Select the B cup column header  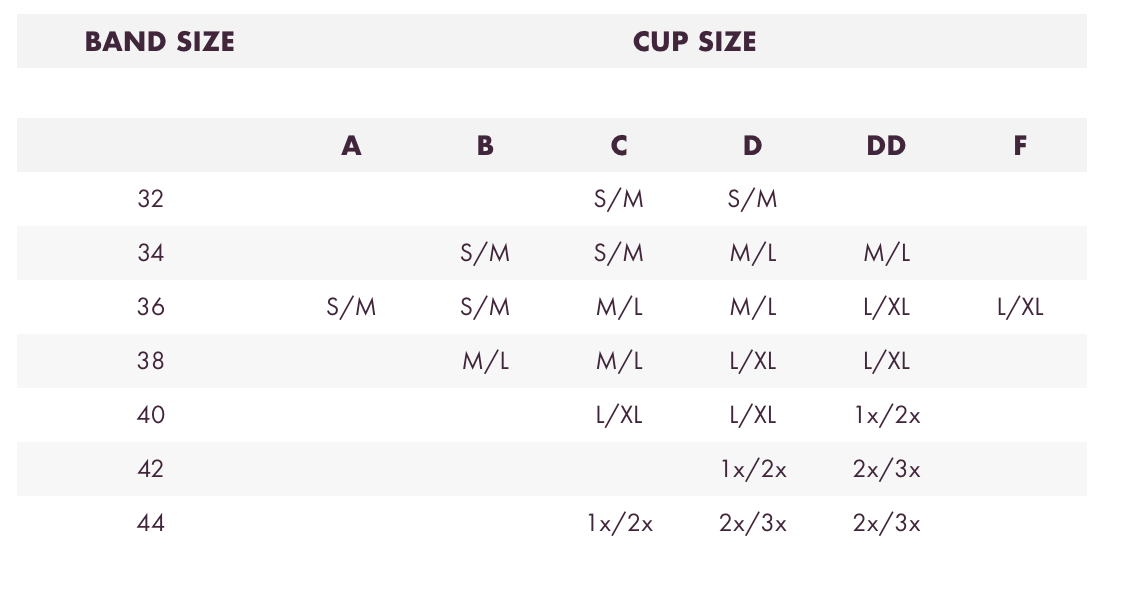click(x=485, y=146)
